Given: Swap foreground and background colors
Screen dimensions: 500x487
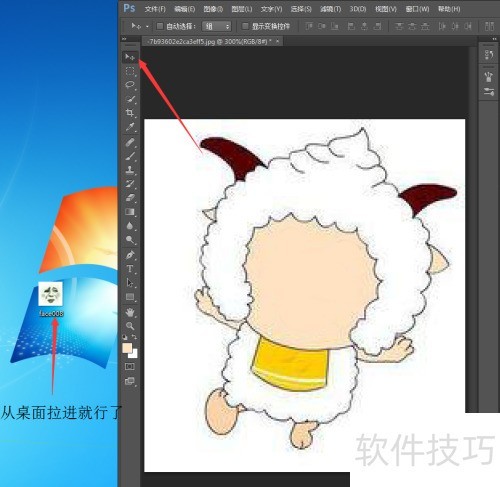Looking at the screenshot, I should pyautogui.click(x=134, y=337).
